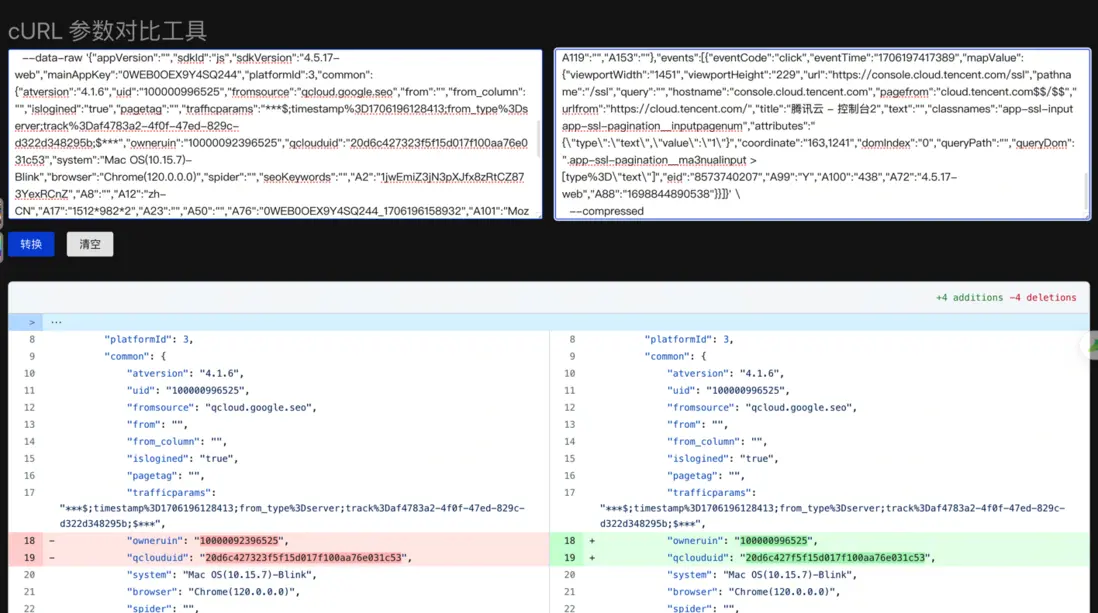Expand collapsed diff lines chevron
Image resolution: width=1098 pixels, height=613 pixels.
coord(32,322)
